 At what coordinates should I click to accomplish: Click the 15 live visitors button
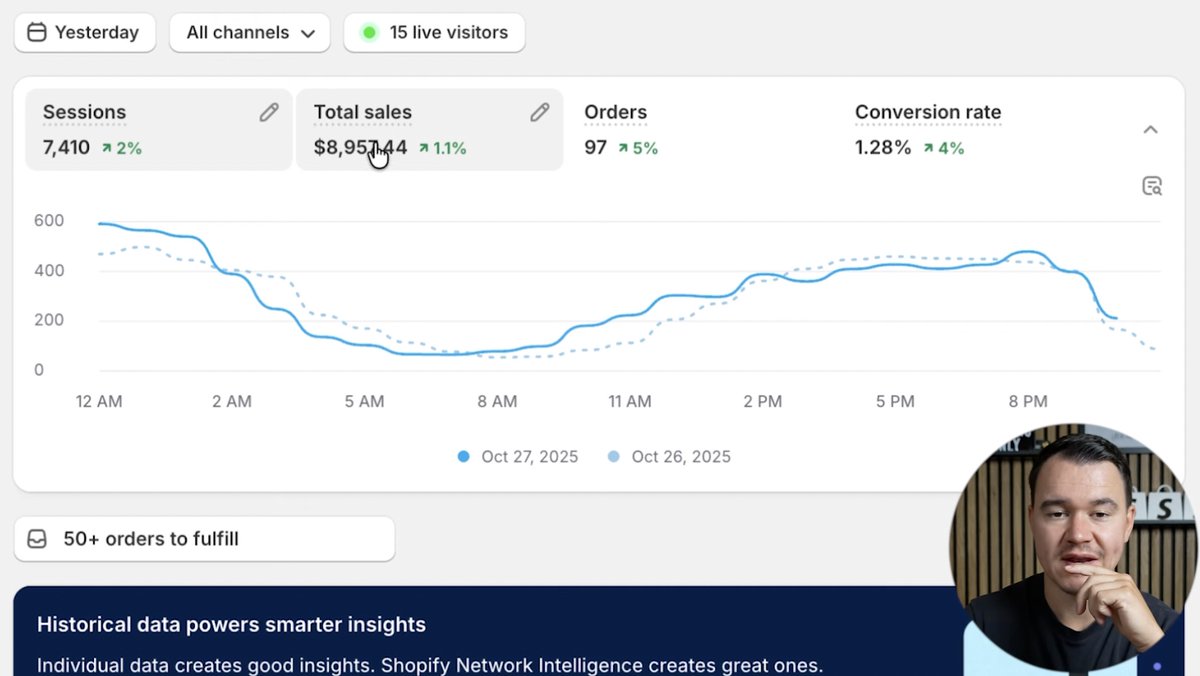click(434, 32)
